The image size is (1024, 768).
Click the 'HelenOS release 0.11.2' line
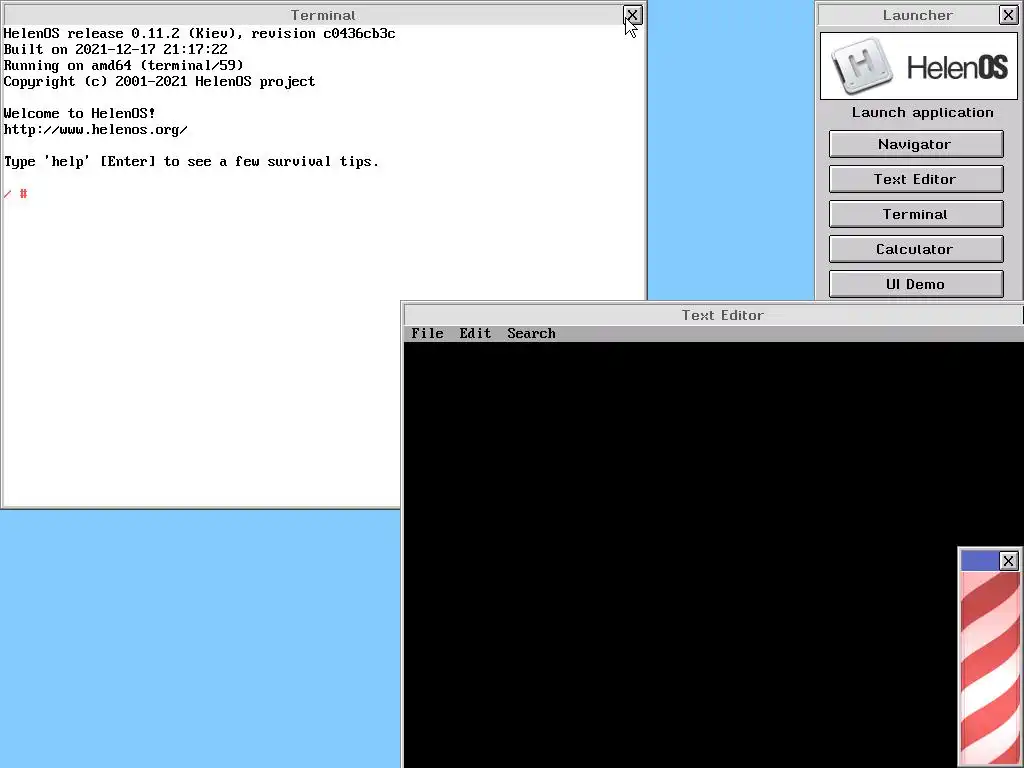click(x=199, y=33)
